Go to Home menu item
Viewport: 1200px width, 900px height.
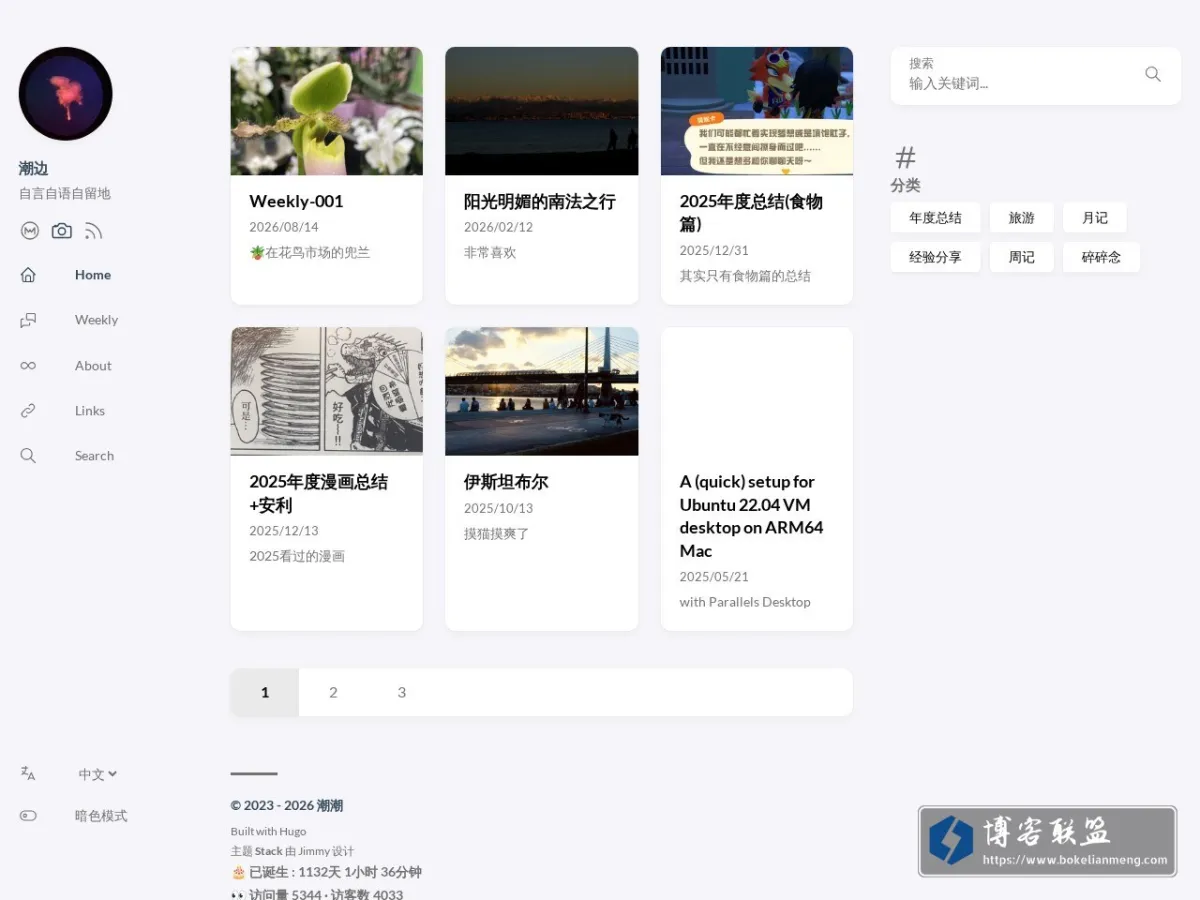(93, 275)
